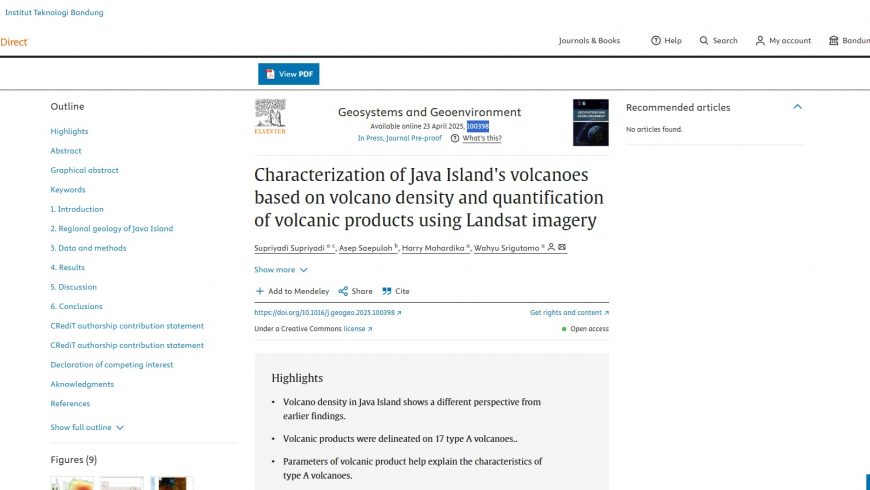
Task: Jump to Abstract in outline
Action: [65, 150]
